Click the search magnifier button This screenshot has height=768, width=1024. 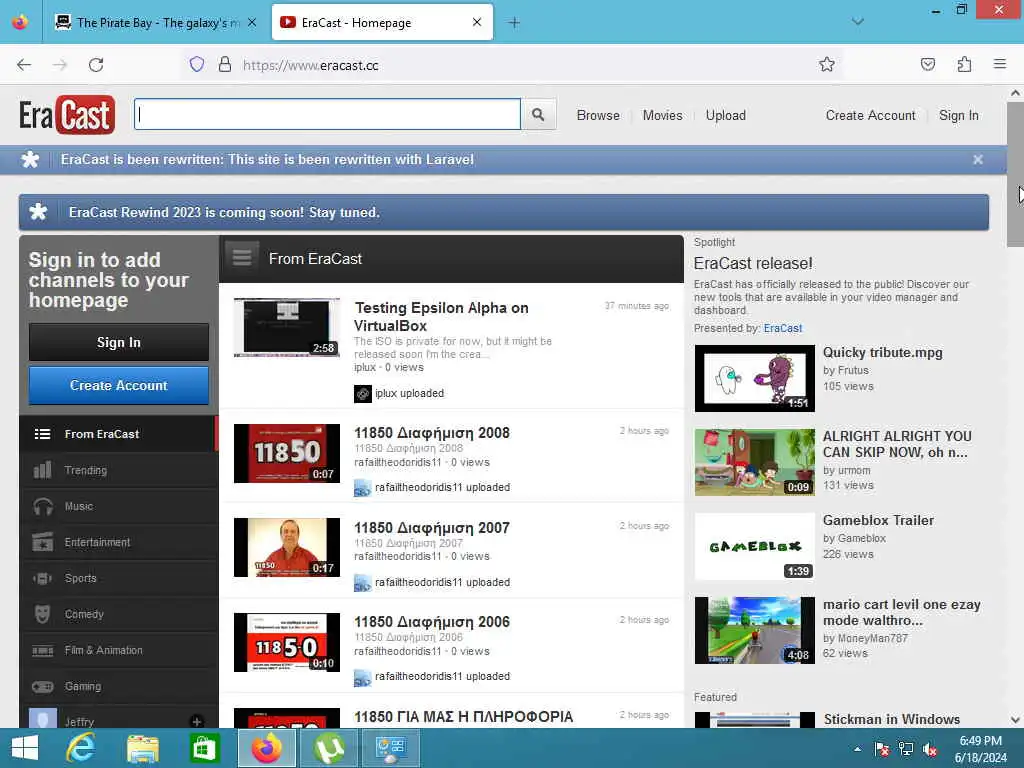point(538,115)
